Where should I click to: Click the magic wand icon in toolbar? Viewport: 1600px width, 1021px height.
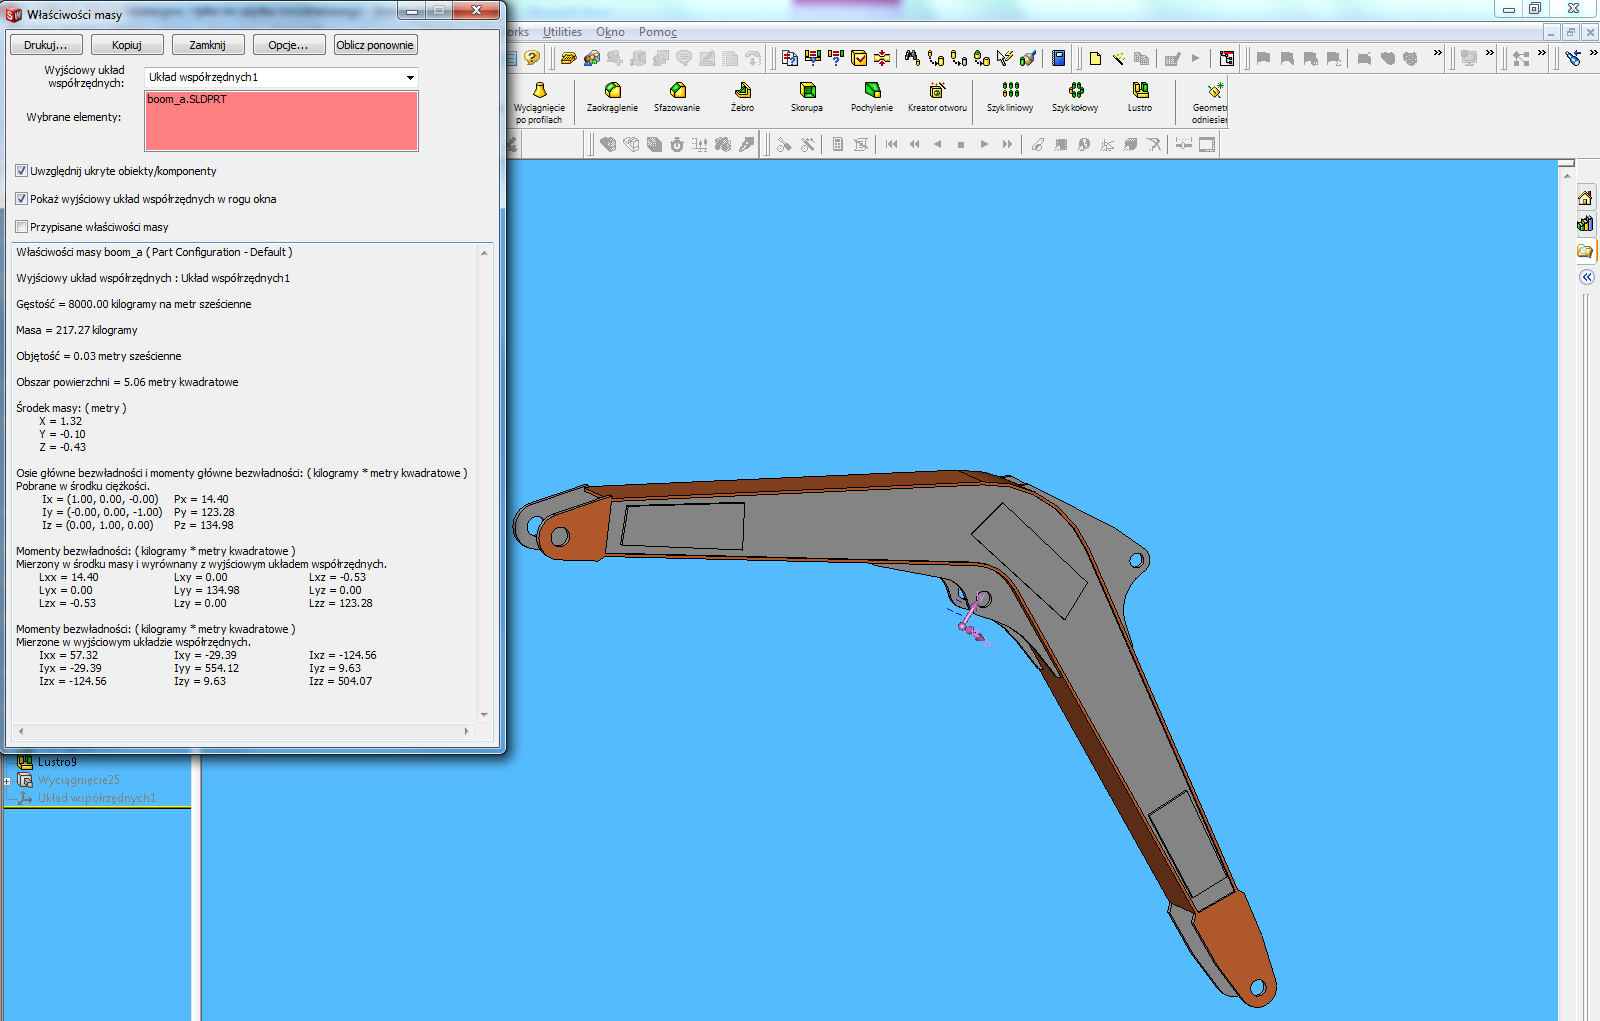click(1118, 58)
